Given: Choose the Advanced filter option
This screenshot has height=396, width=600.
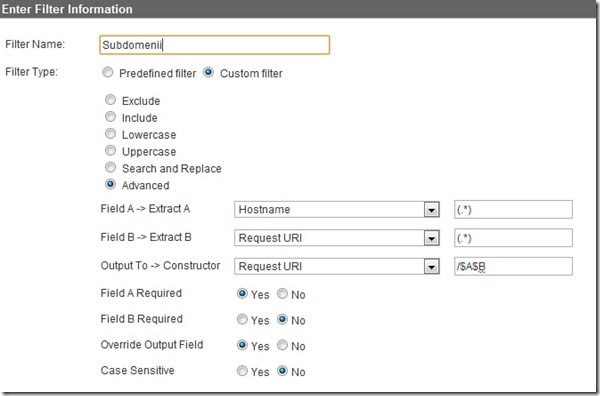Looking at the screenshot, I should [x=110, y=184].
